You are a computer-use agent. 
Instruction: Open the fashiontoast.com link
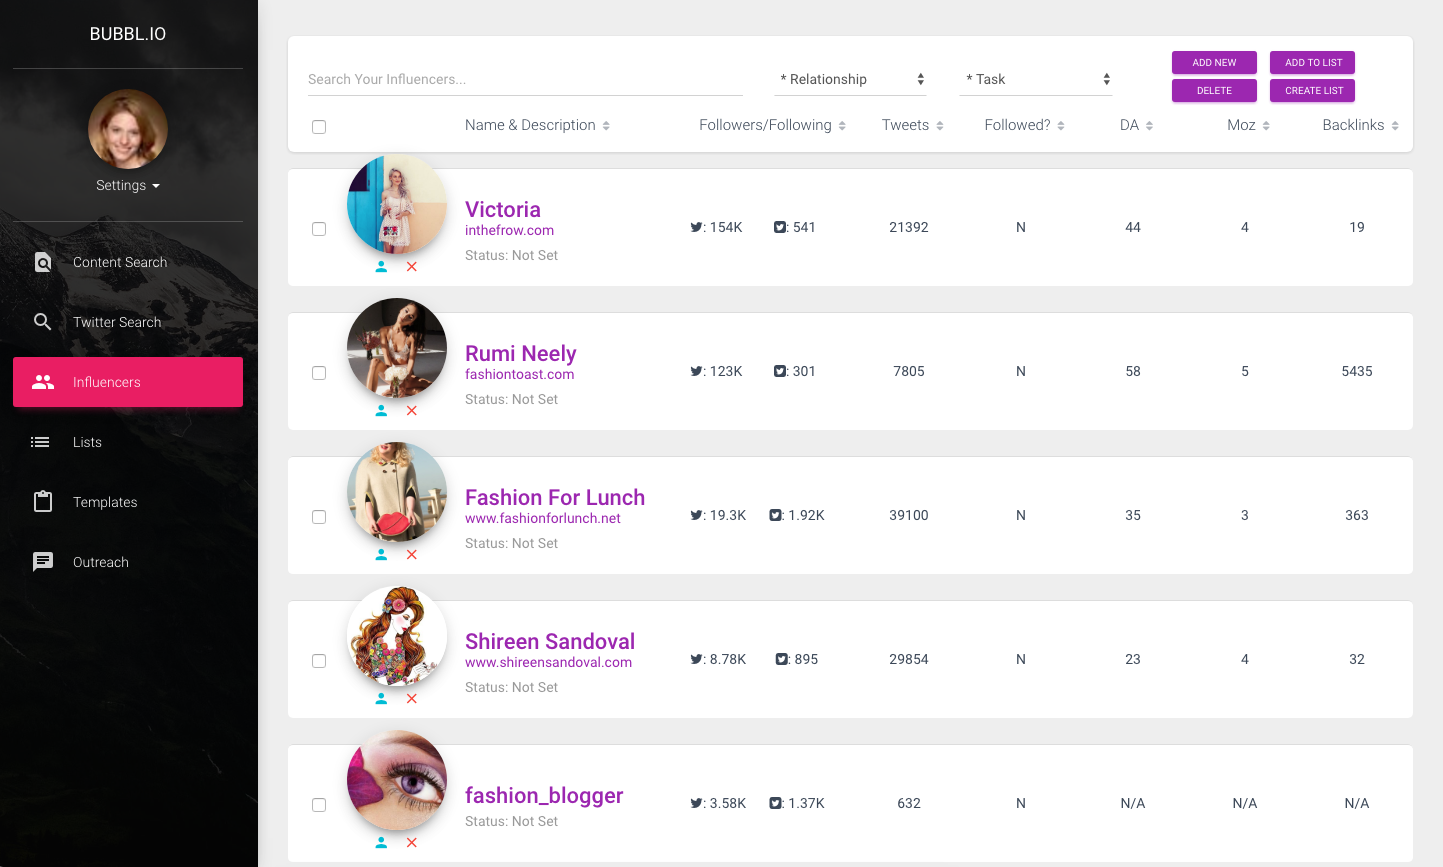click(519, 374)
